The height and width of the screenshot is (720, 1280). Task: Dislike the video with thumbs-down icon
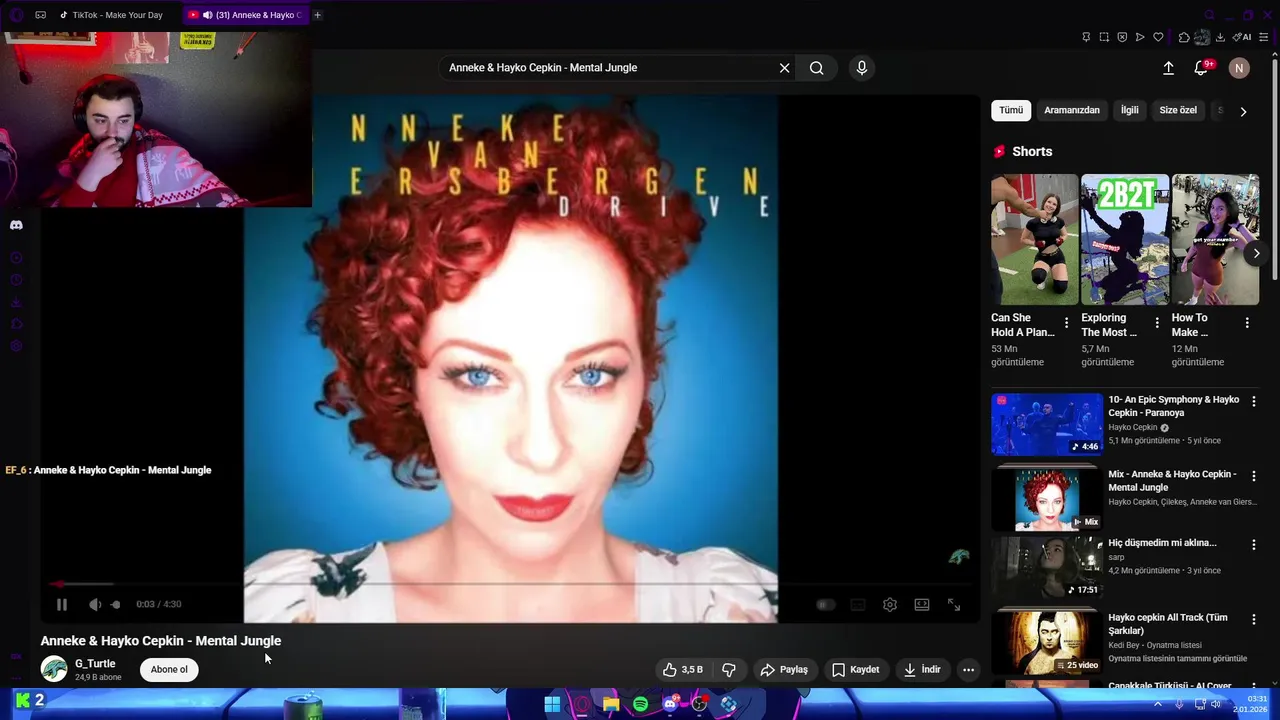(729, 670)
